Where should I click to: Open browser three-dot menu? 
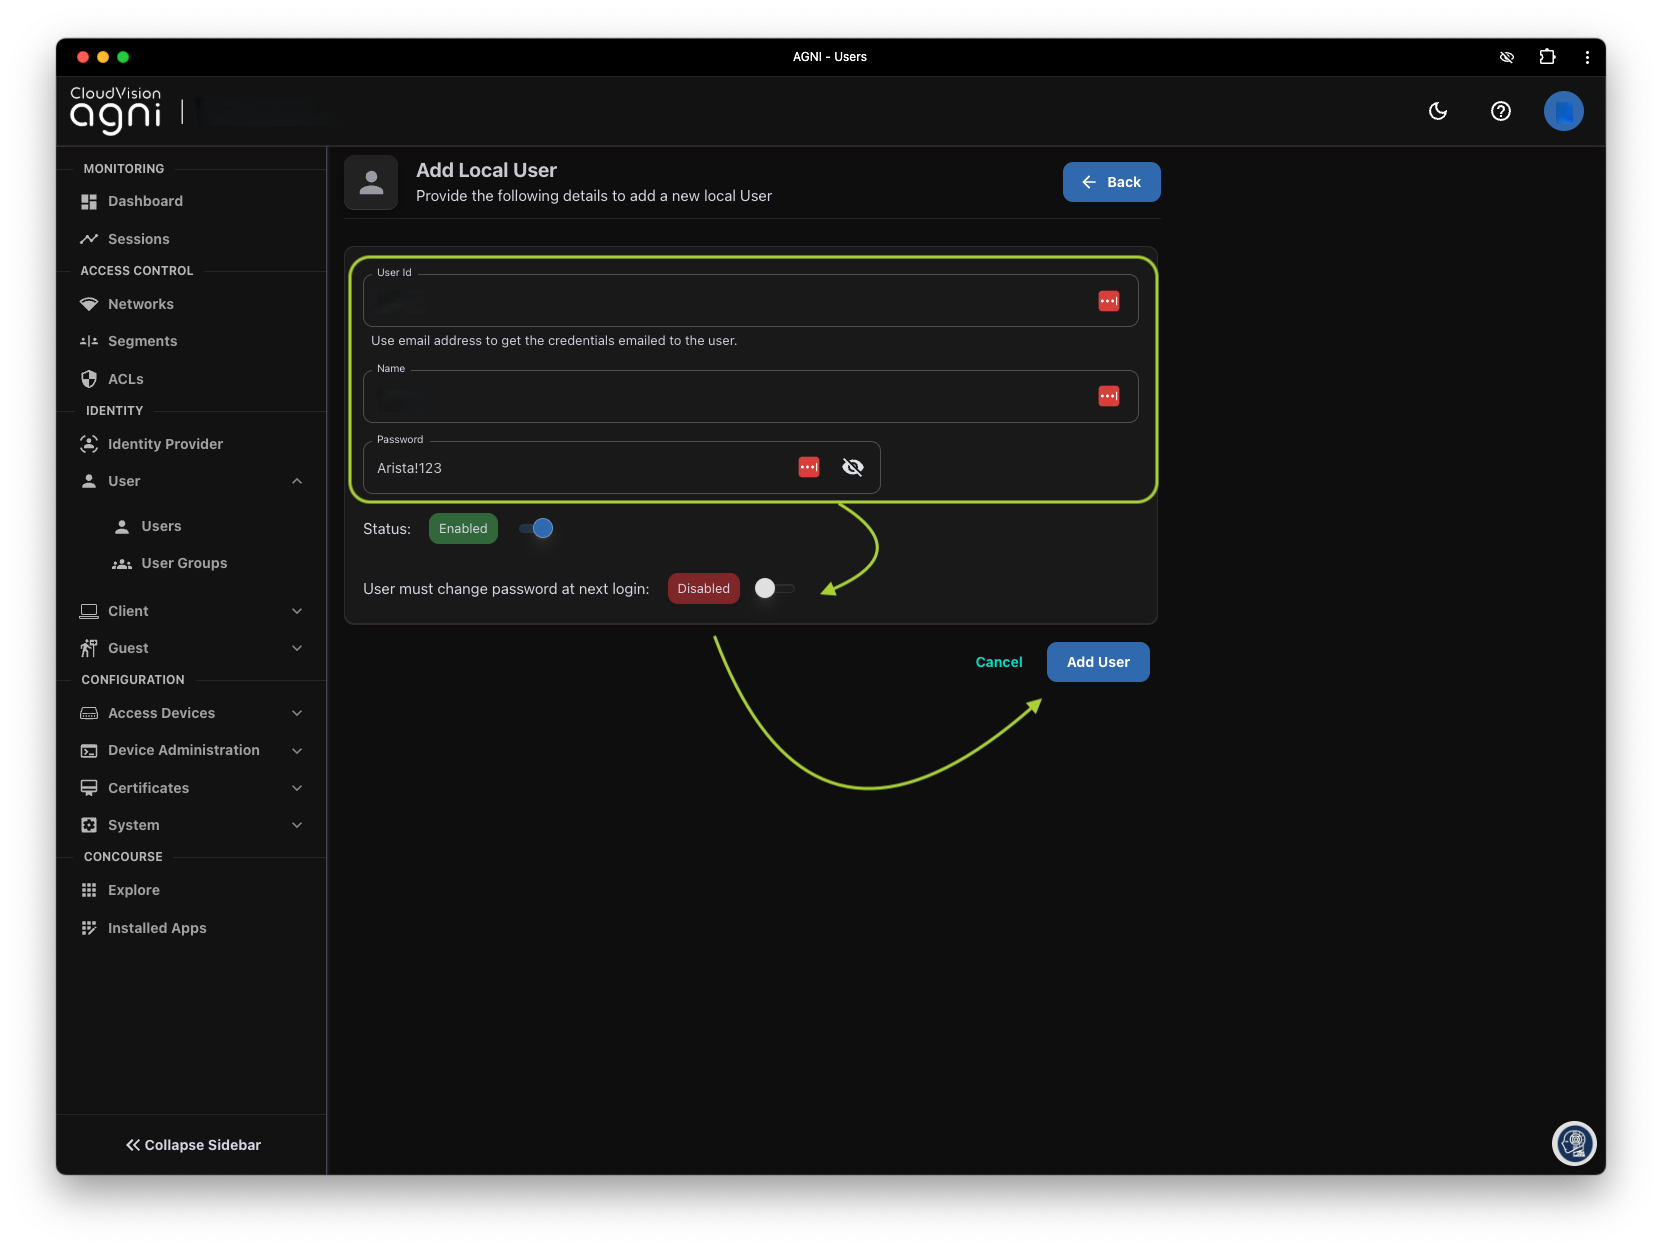(x=1587, y=57)
